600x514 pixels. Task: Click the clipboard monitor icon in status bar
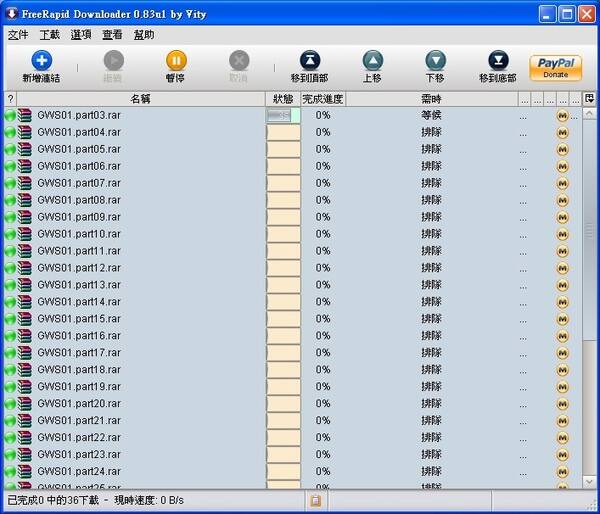(316, 500)
